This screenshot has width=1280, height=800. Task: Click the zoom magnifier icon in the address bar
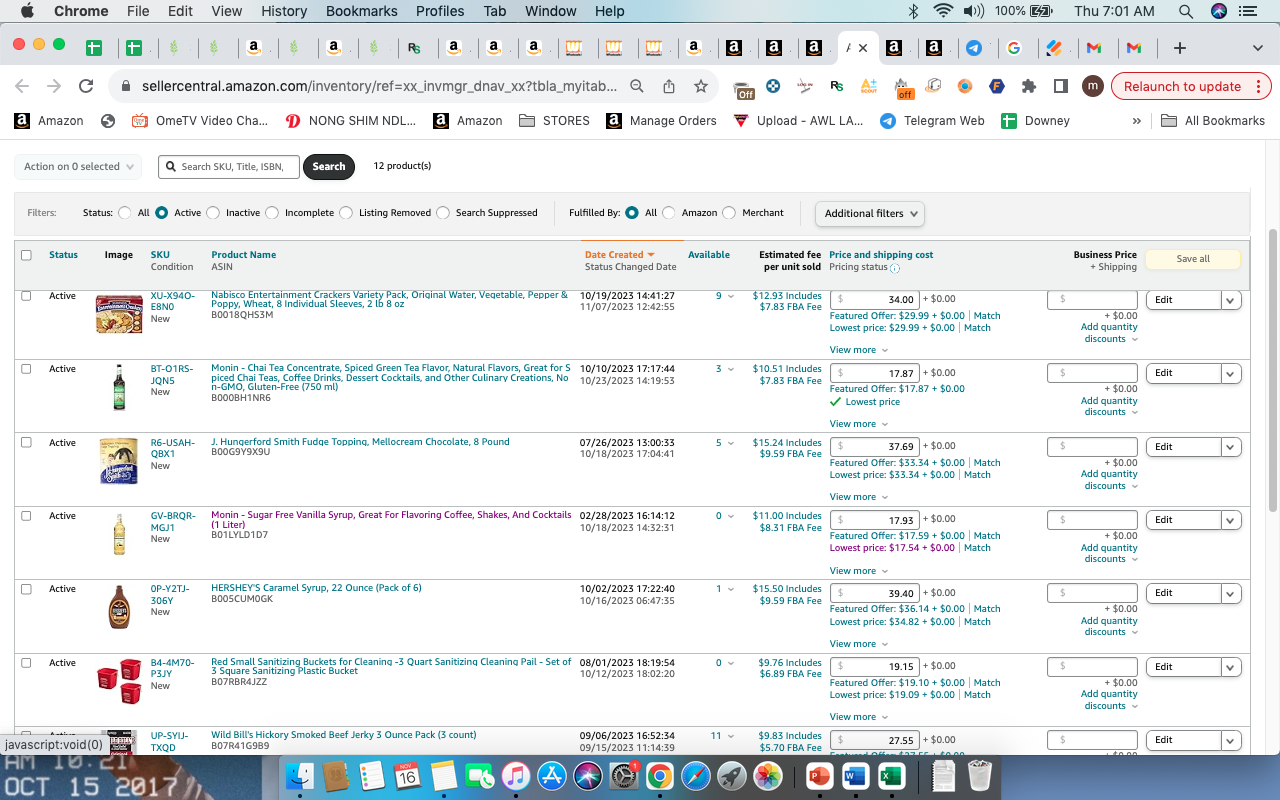637,86
